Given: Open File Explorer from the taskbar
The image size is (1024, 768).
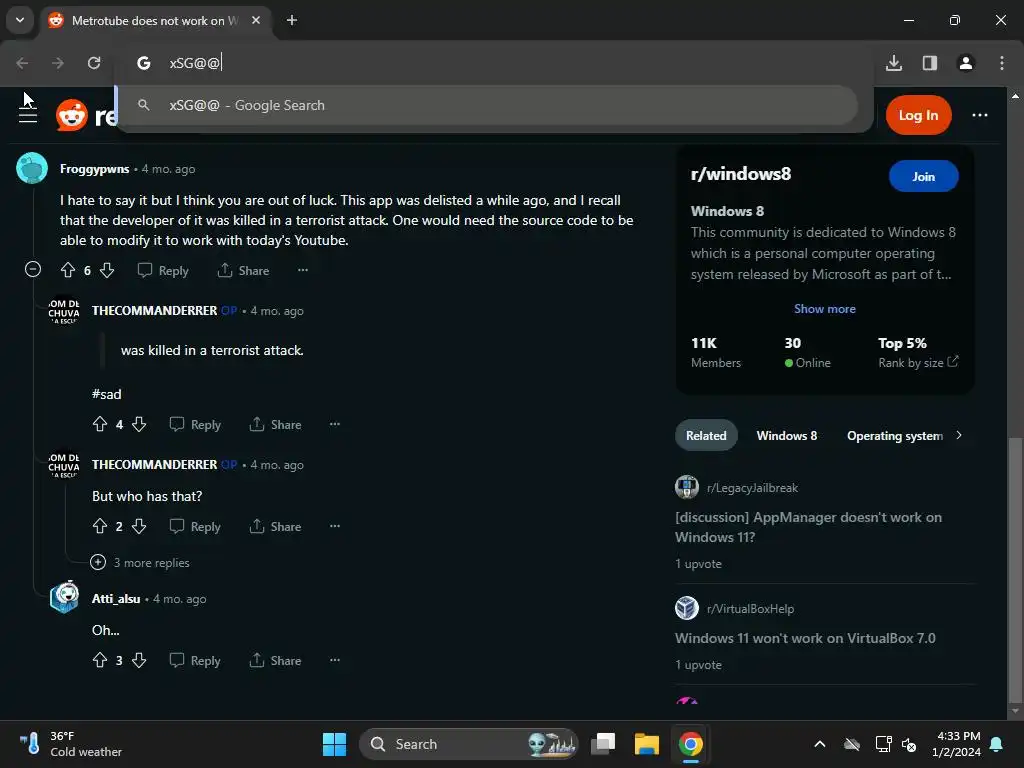Looking at the screenshot, I should tap(647, 744).
